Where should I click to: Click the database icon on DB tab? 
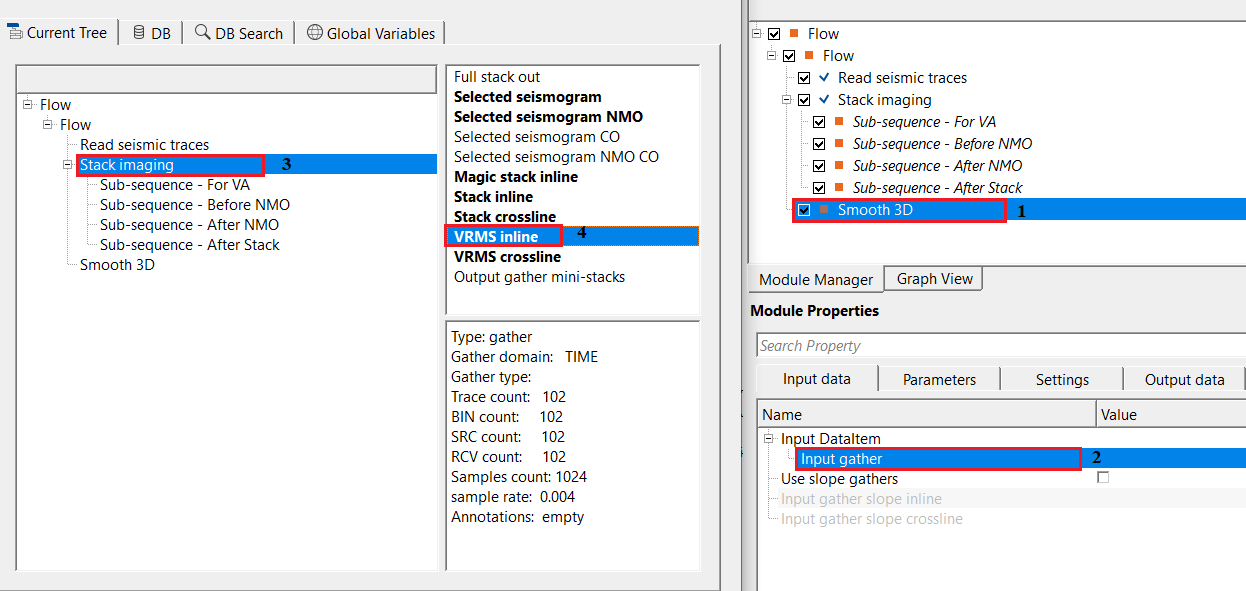click(x=138, y=32)
